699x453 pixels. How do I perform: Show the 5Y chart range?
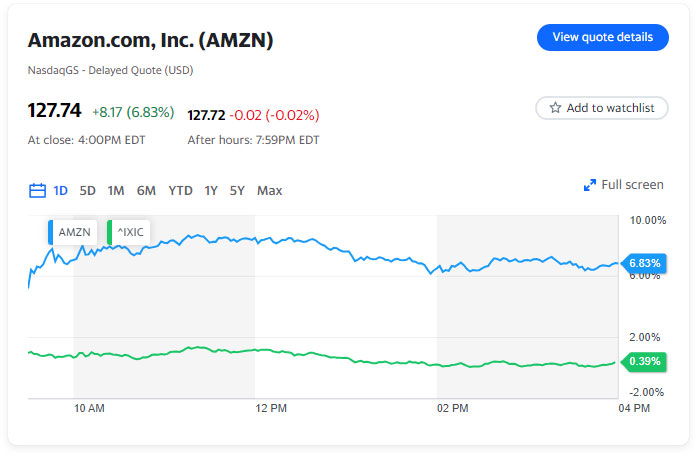pos(237,190)
